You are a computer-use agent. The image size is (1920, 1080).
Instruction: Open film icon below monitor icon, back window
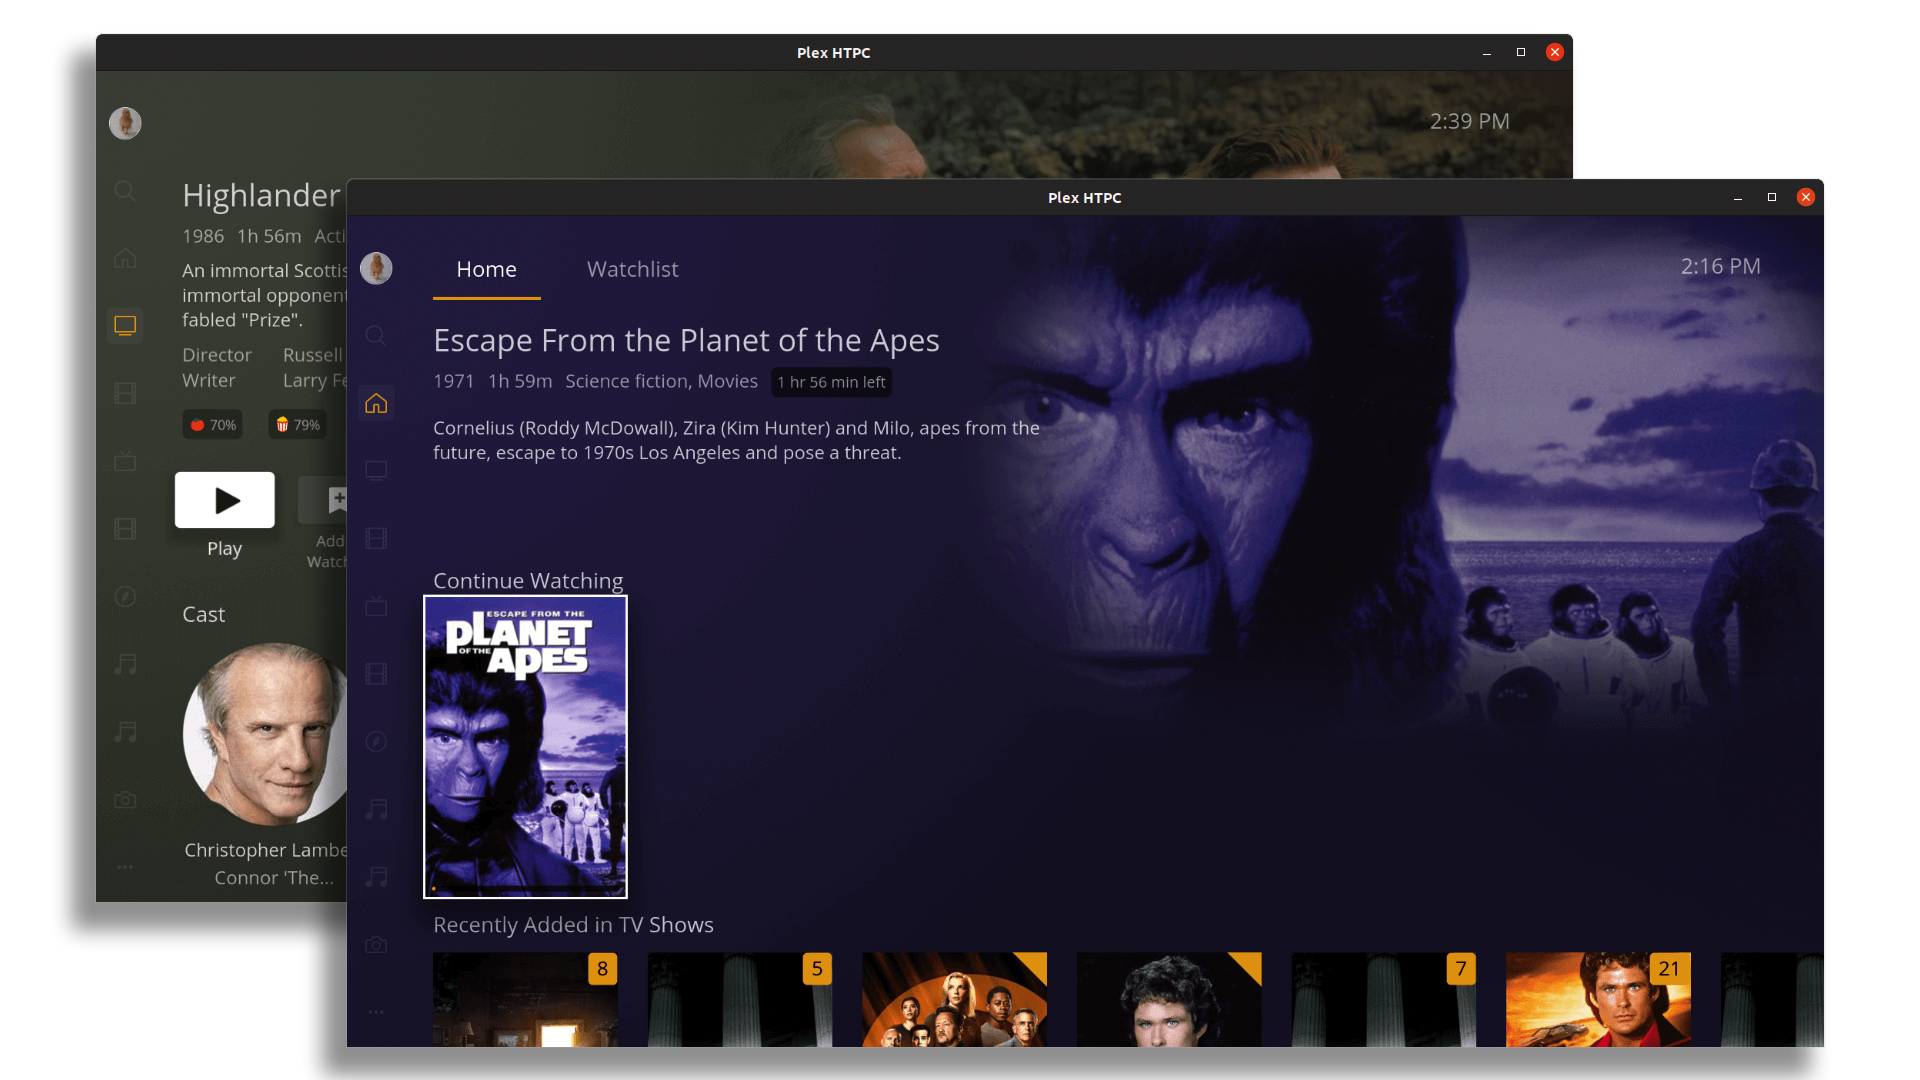coord(125,393)
